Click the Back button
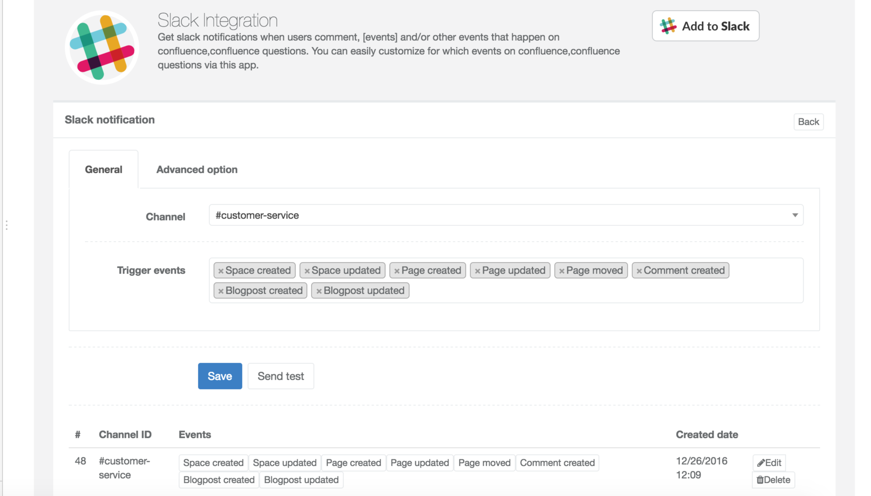The height and width of the screenshot is (496, 871). (808, 122)
